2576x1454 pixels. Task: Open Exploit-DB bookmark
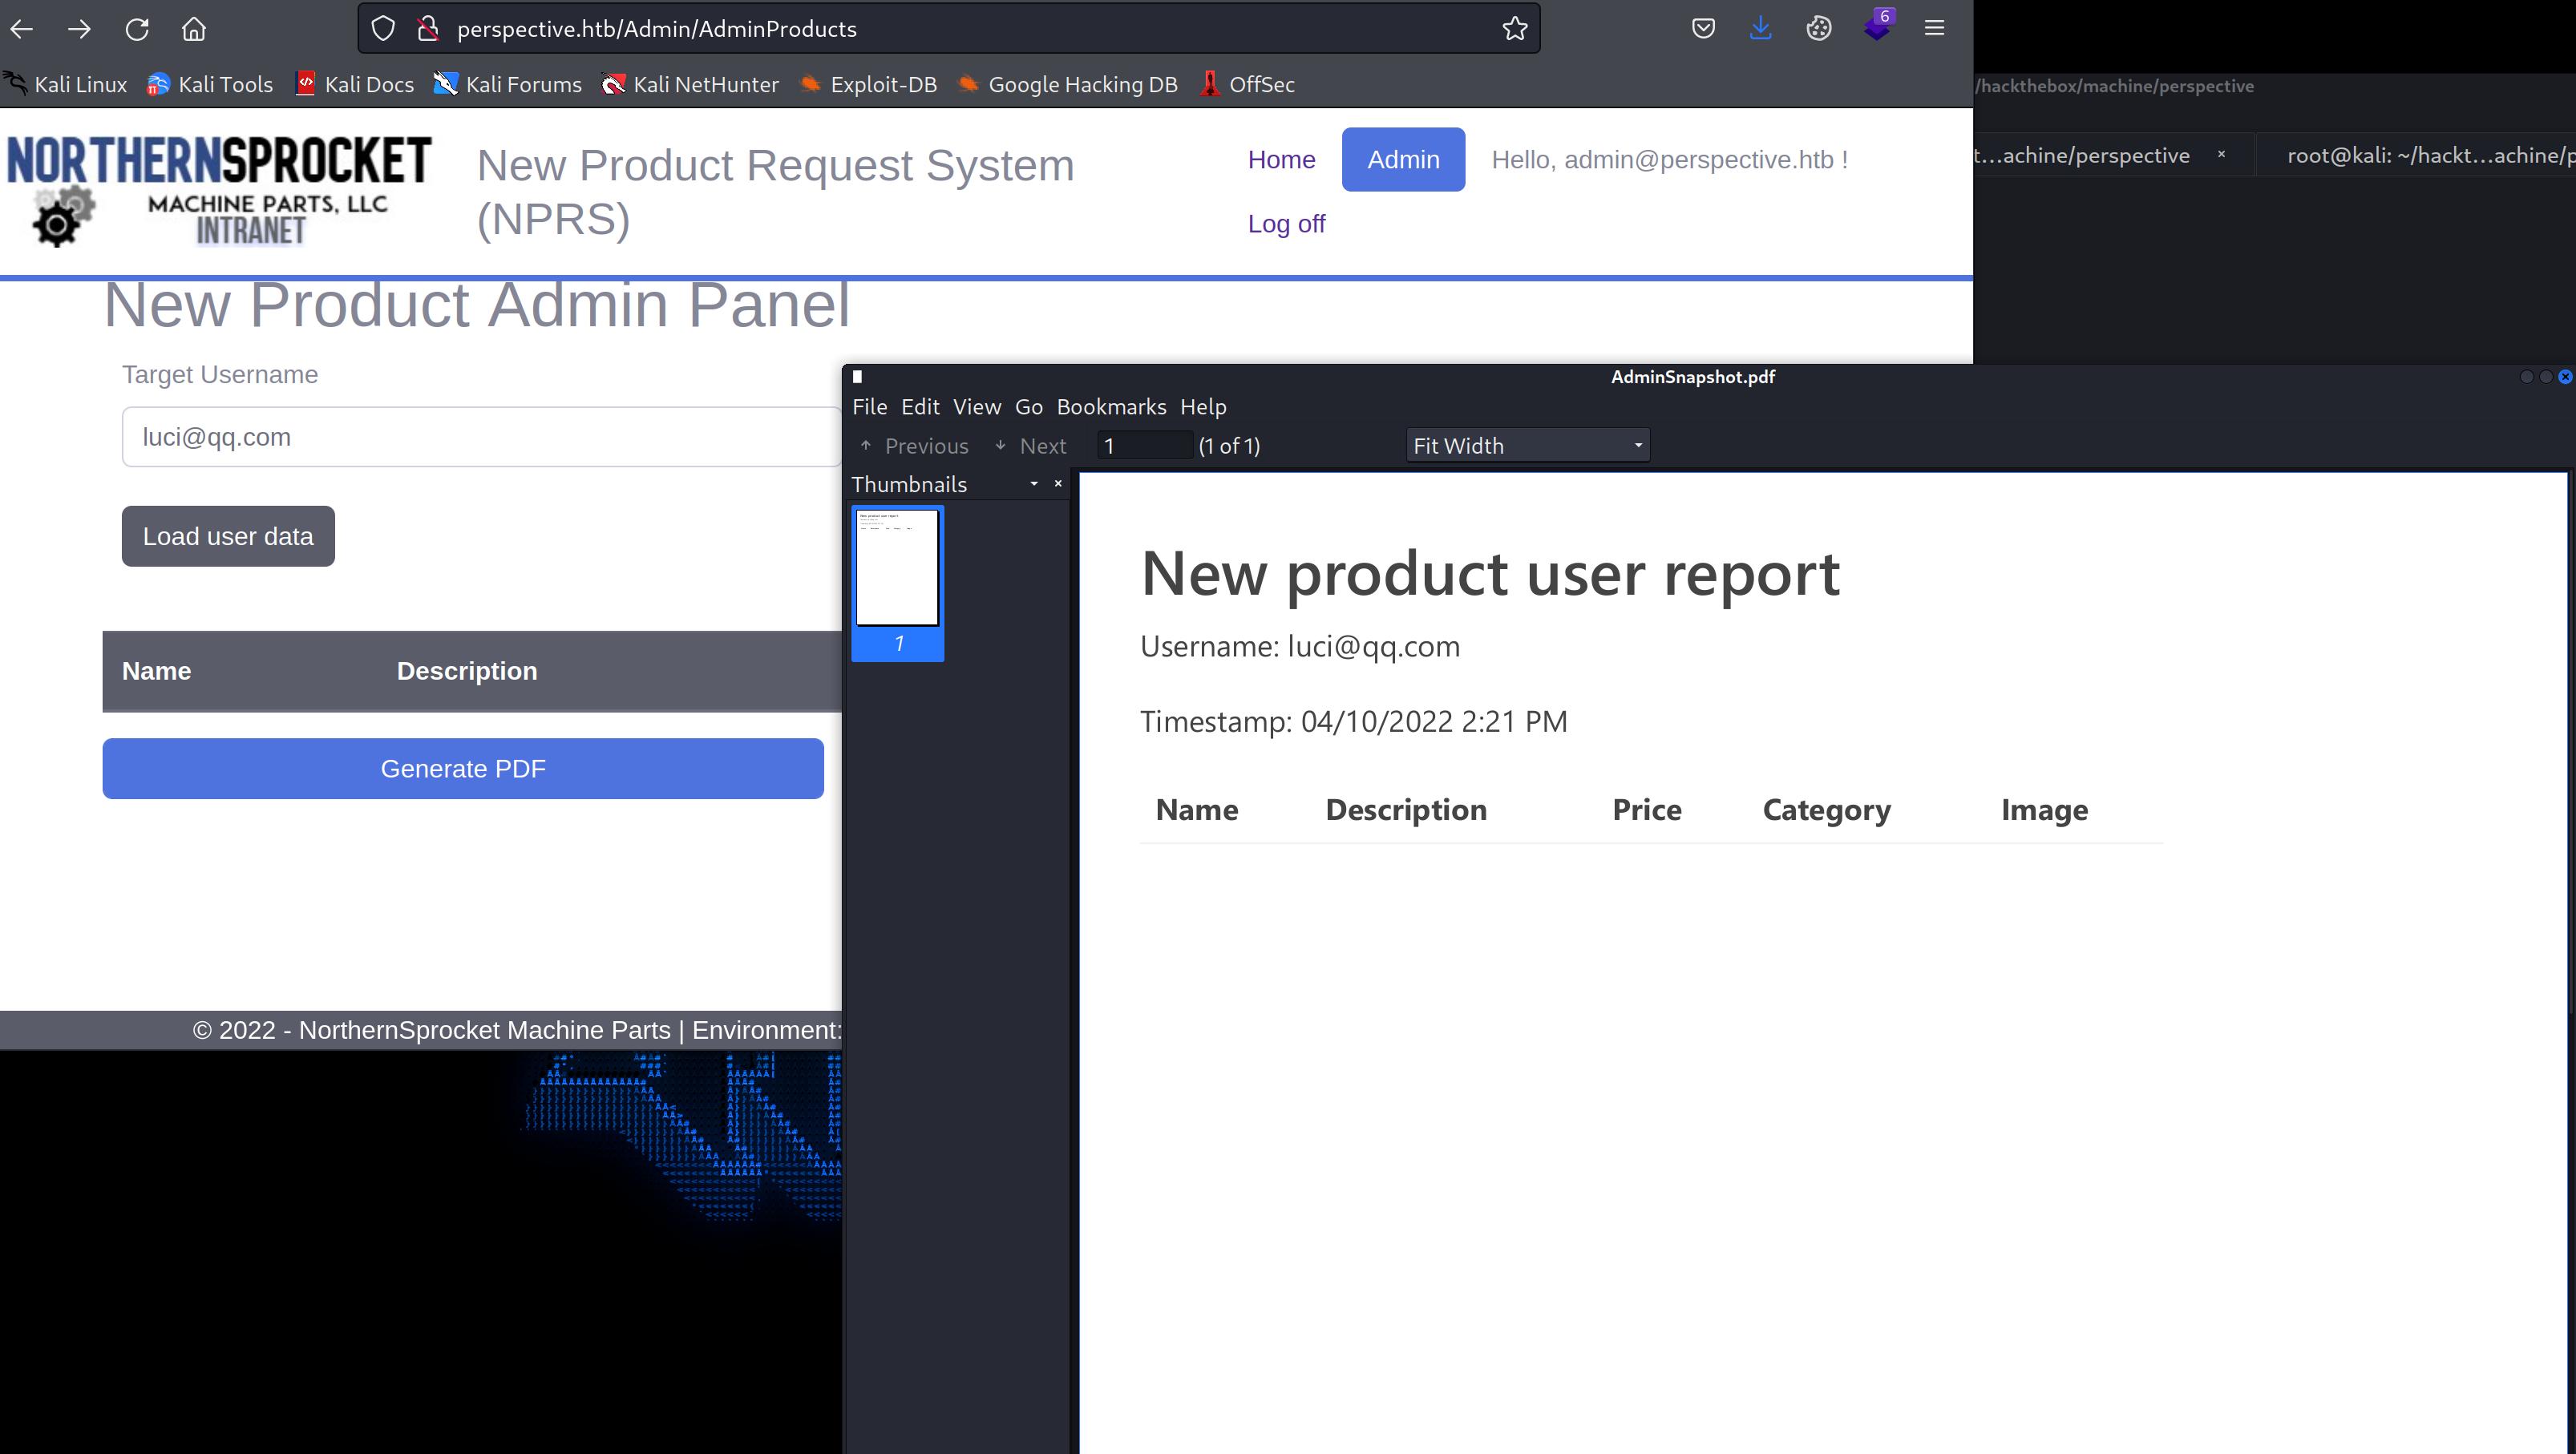coord(868,85)
